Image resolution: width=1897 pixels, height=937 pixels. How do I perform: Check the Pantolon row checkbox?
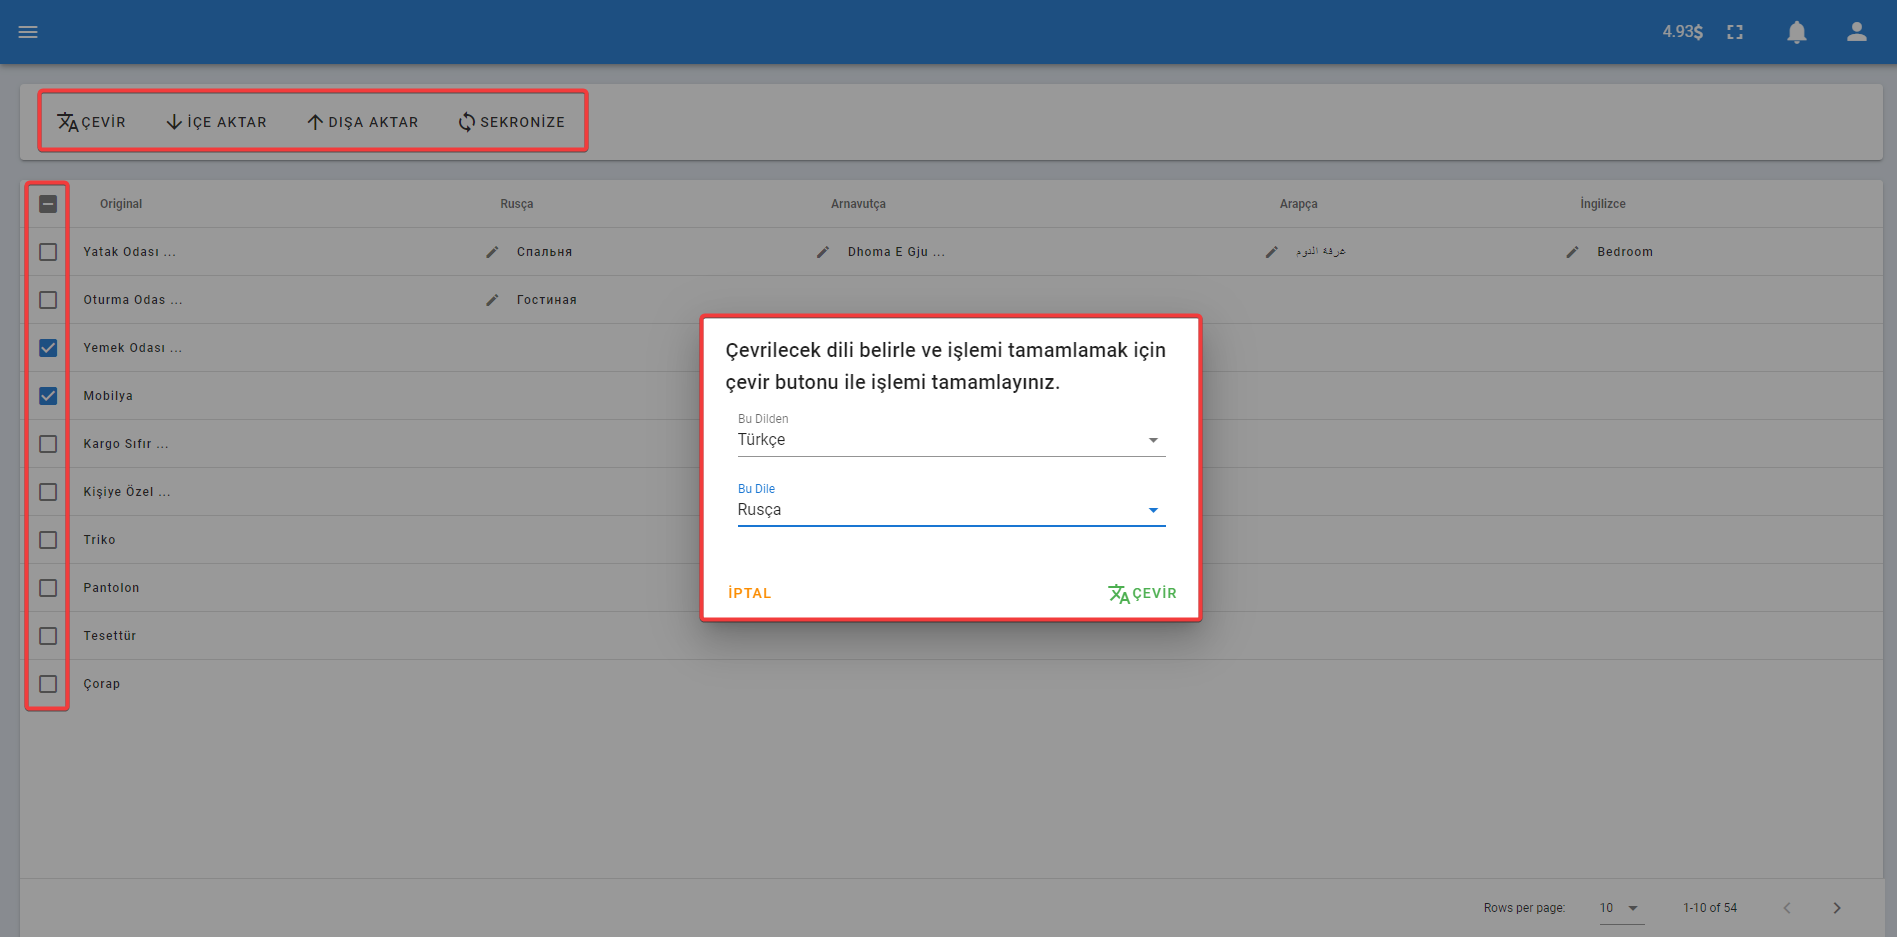pos(48,588)
